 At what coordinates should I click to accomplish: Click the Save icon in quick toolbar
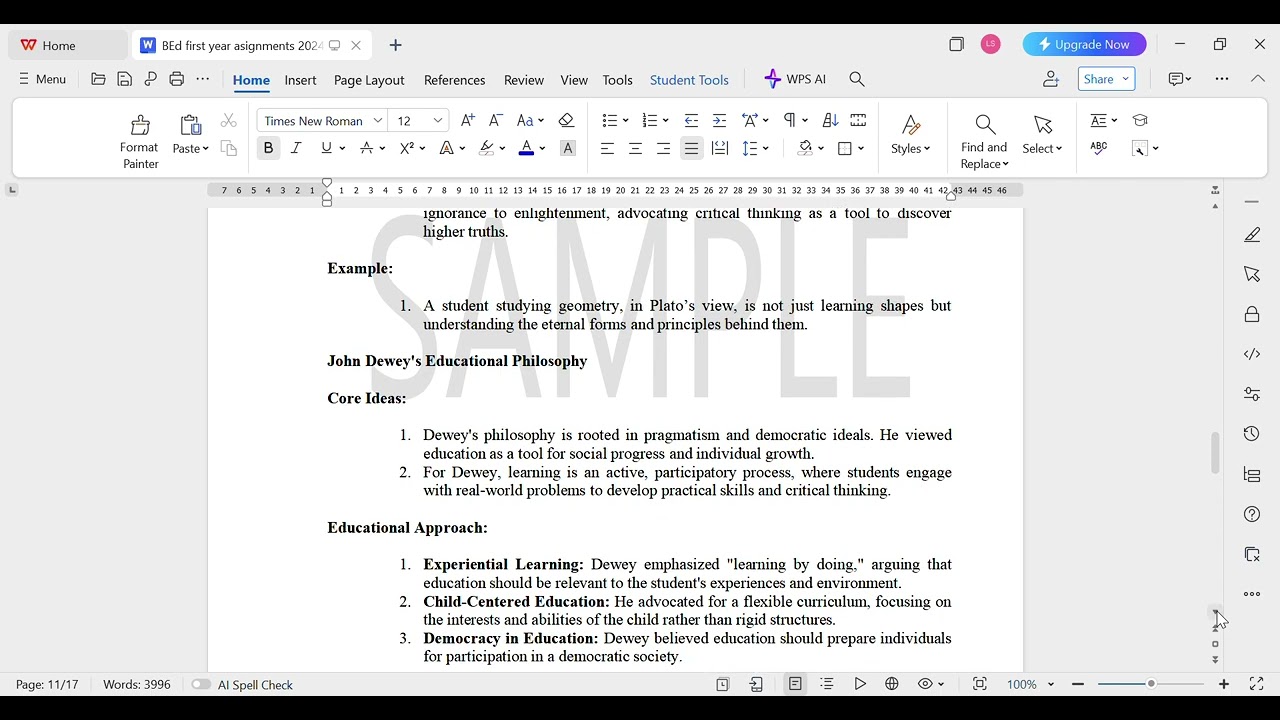pos(125,79)
